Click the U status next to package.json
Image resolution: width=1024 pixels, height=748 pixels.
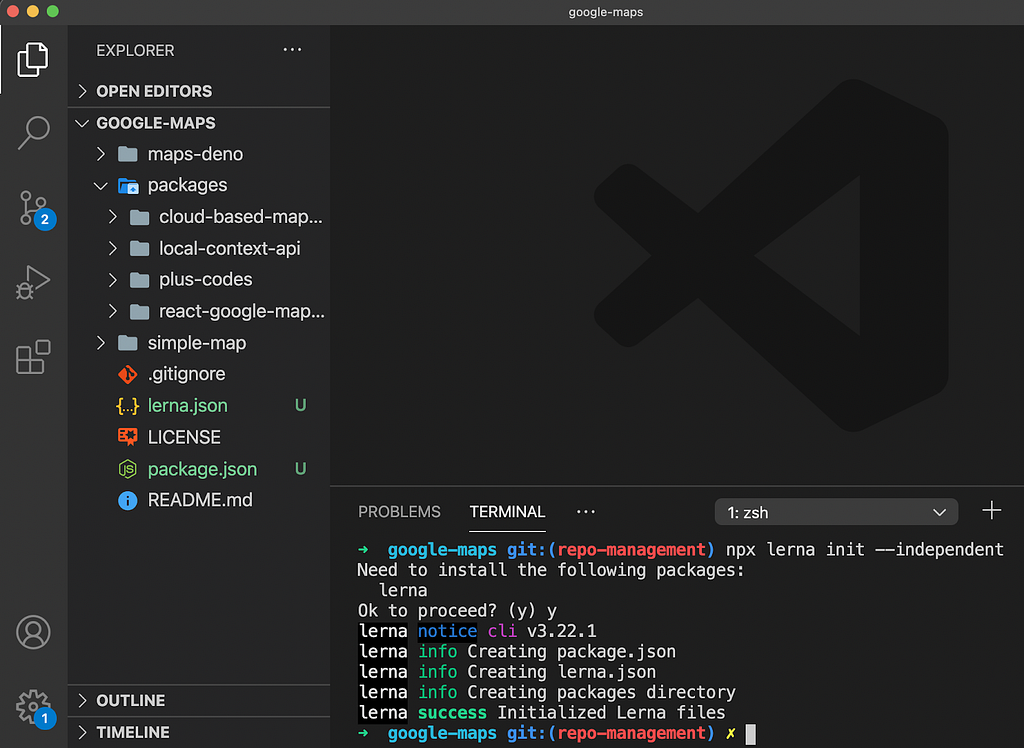(x=300, y=469)
